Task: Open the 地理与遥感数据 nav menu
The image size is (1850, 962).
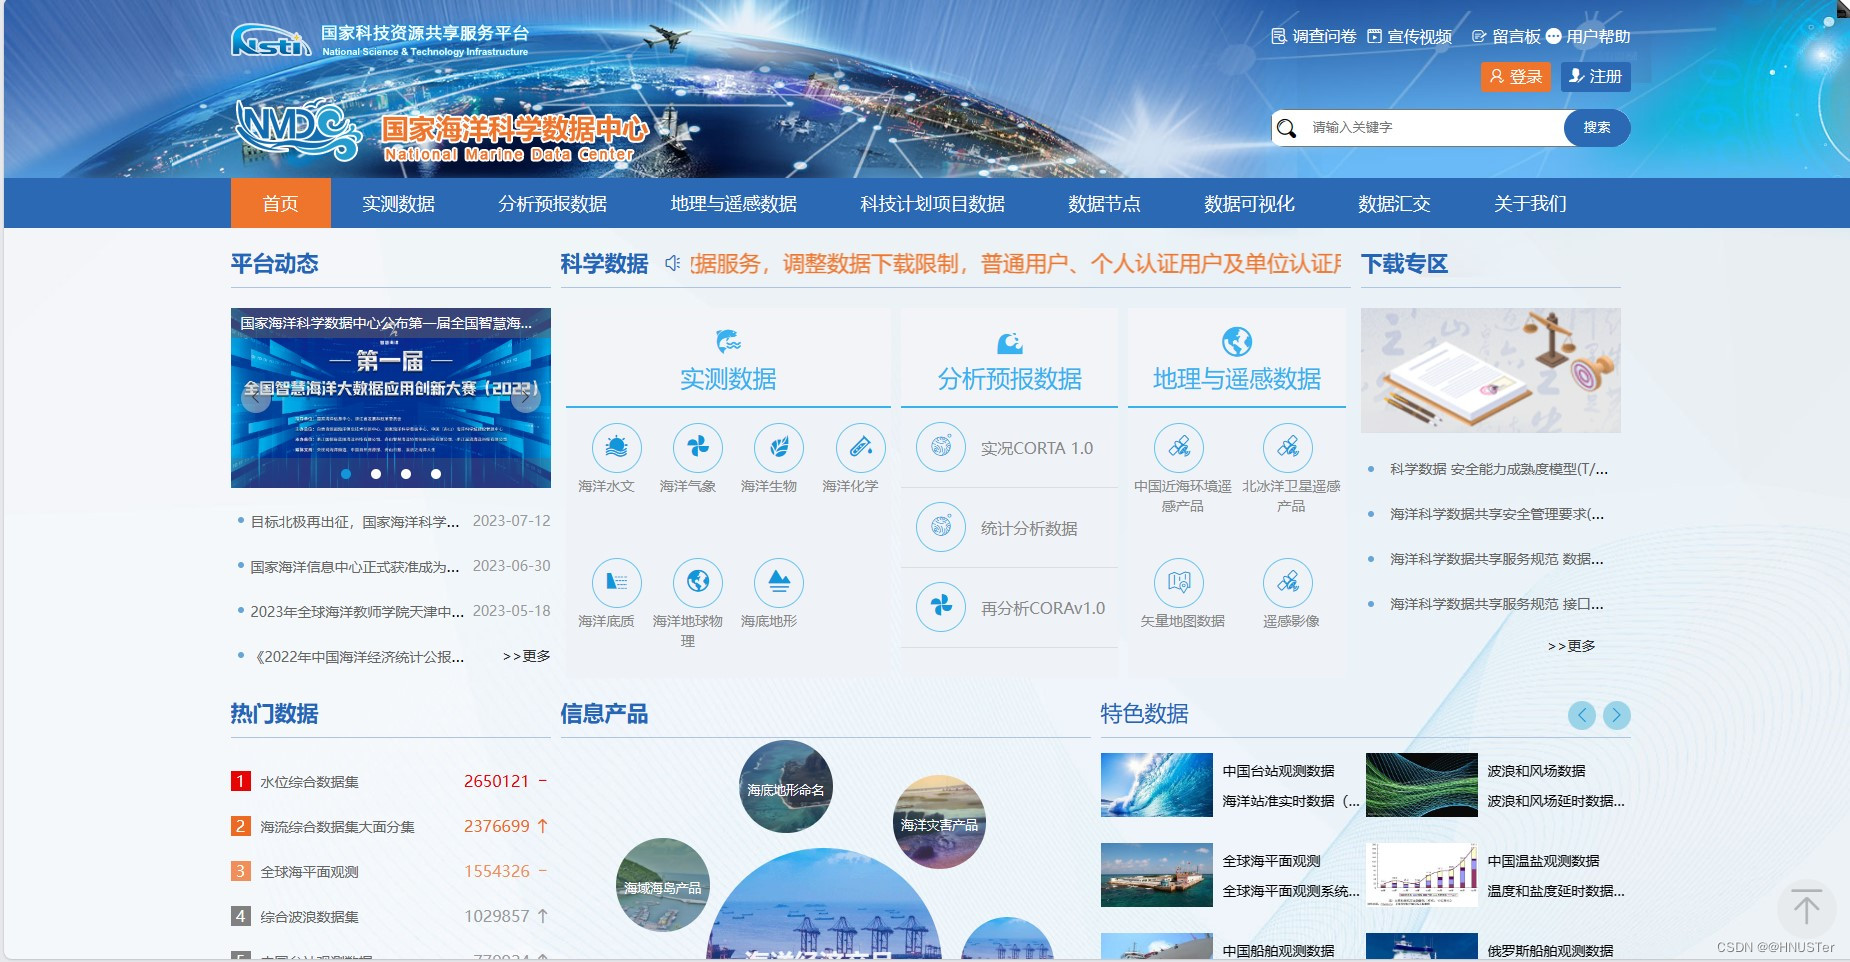Action: 734,204
